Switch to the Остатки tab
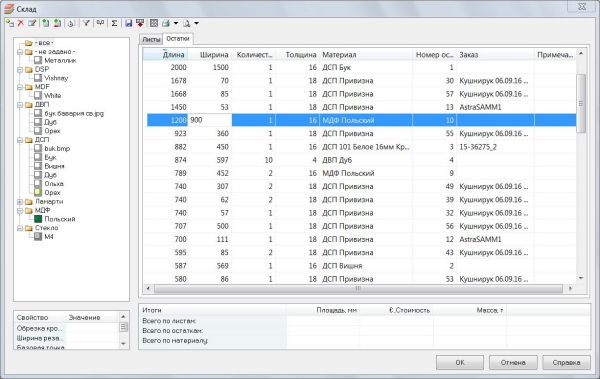 pyautogui.click(x=178, y=39)
